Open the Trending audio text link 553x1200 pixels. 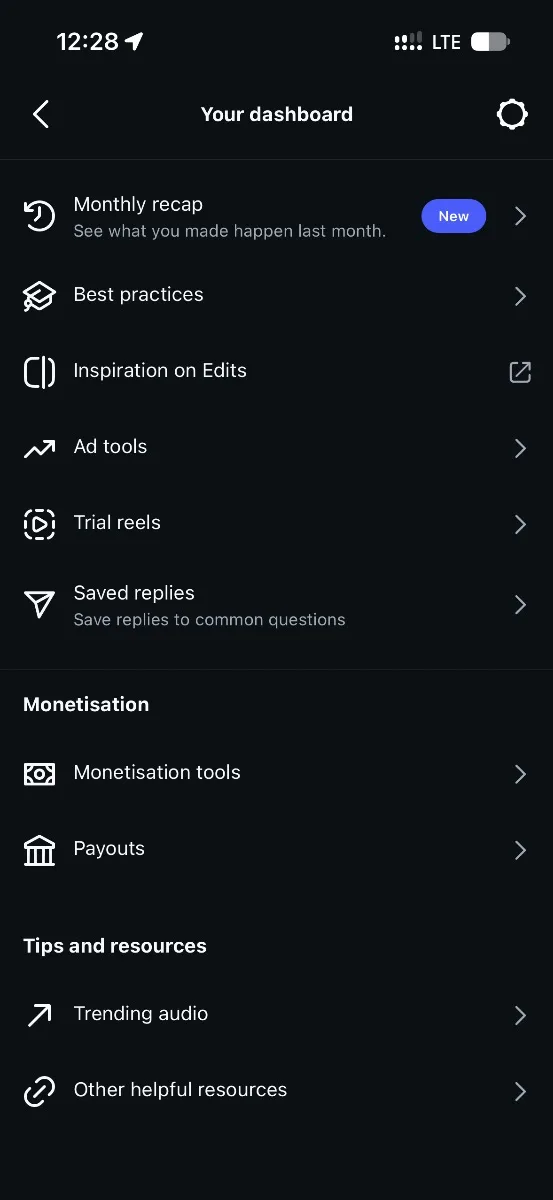pos(141,1013)
